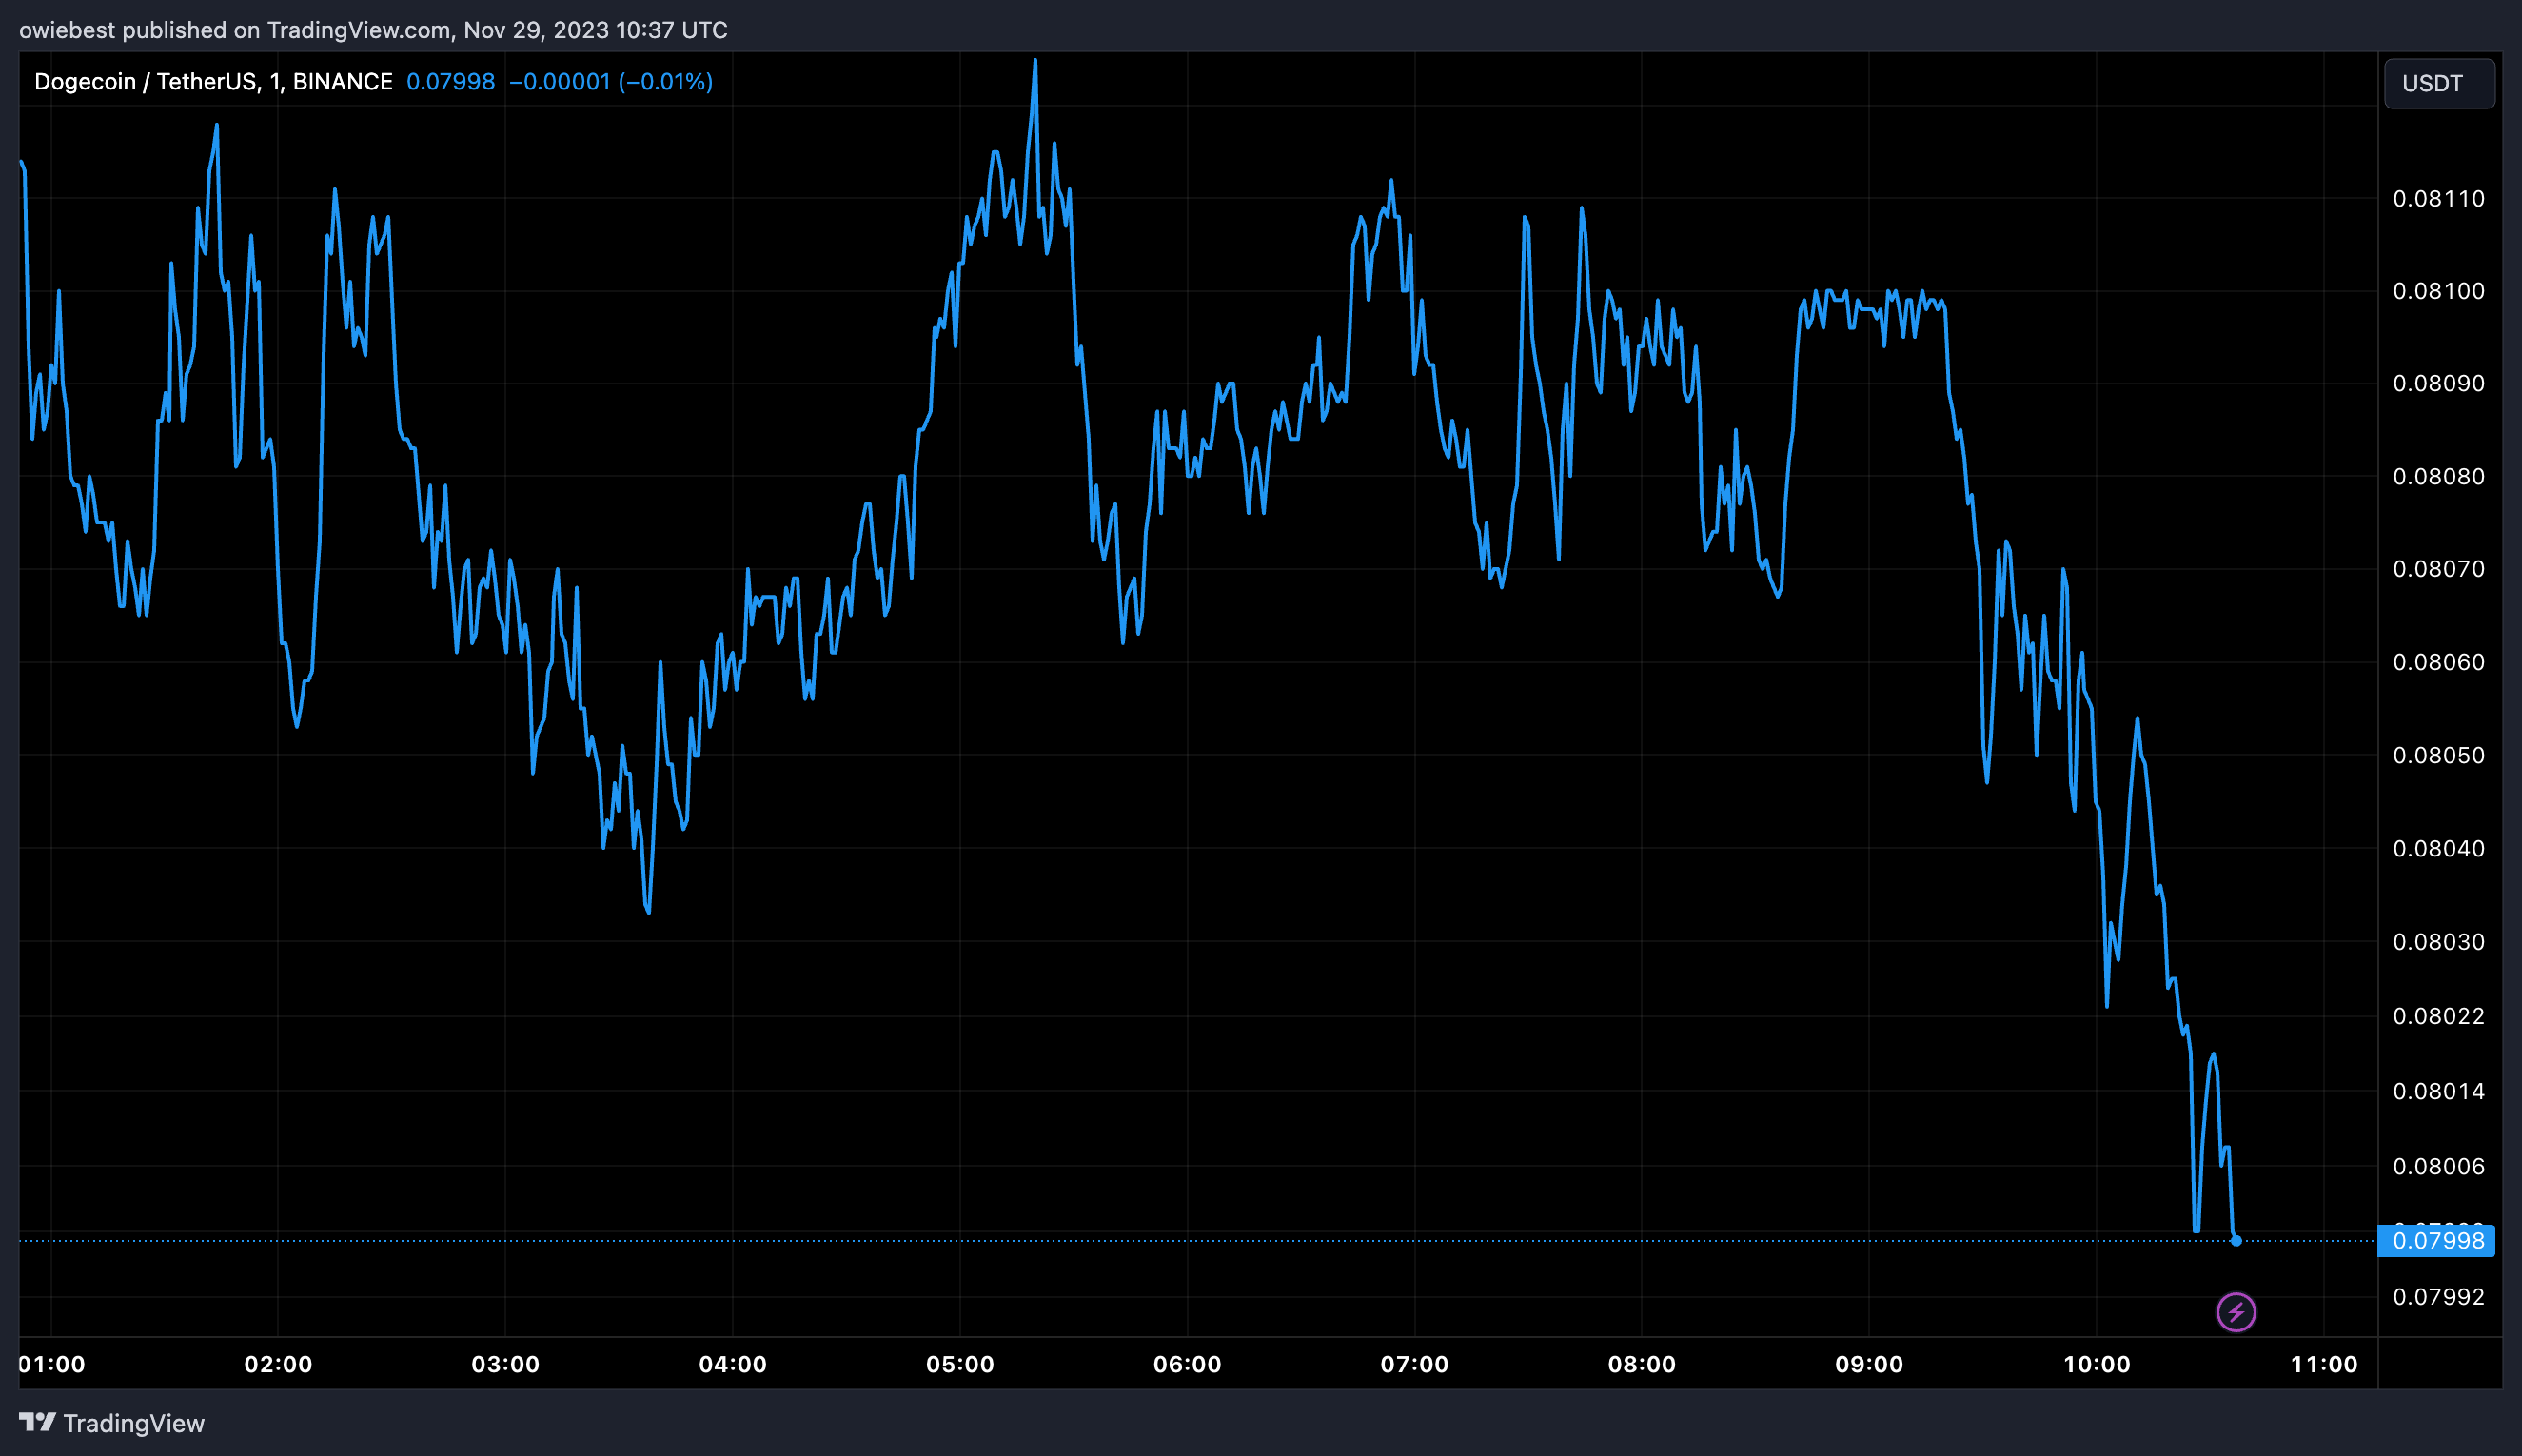Click the 01:00 time axis label
Screen dimensions: 2522x1456
tap(52, 1364)
